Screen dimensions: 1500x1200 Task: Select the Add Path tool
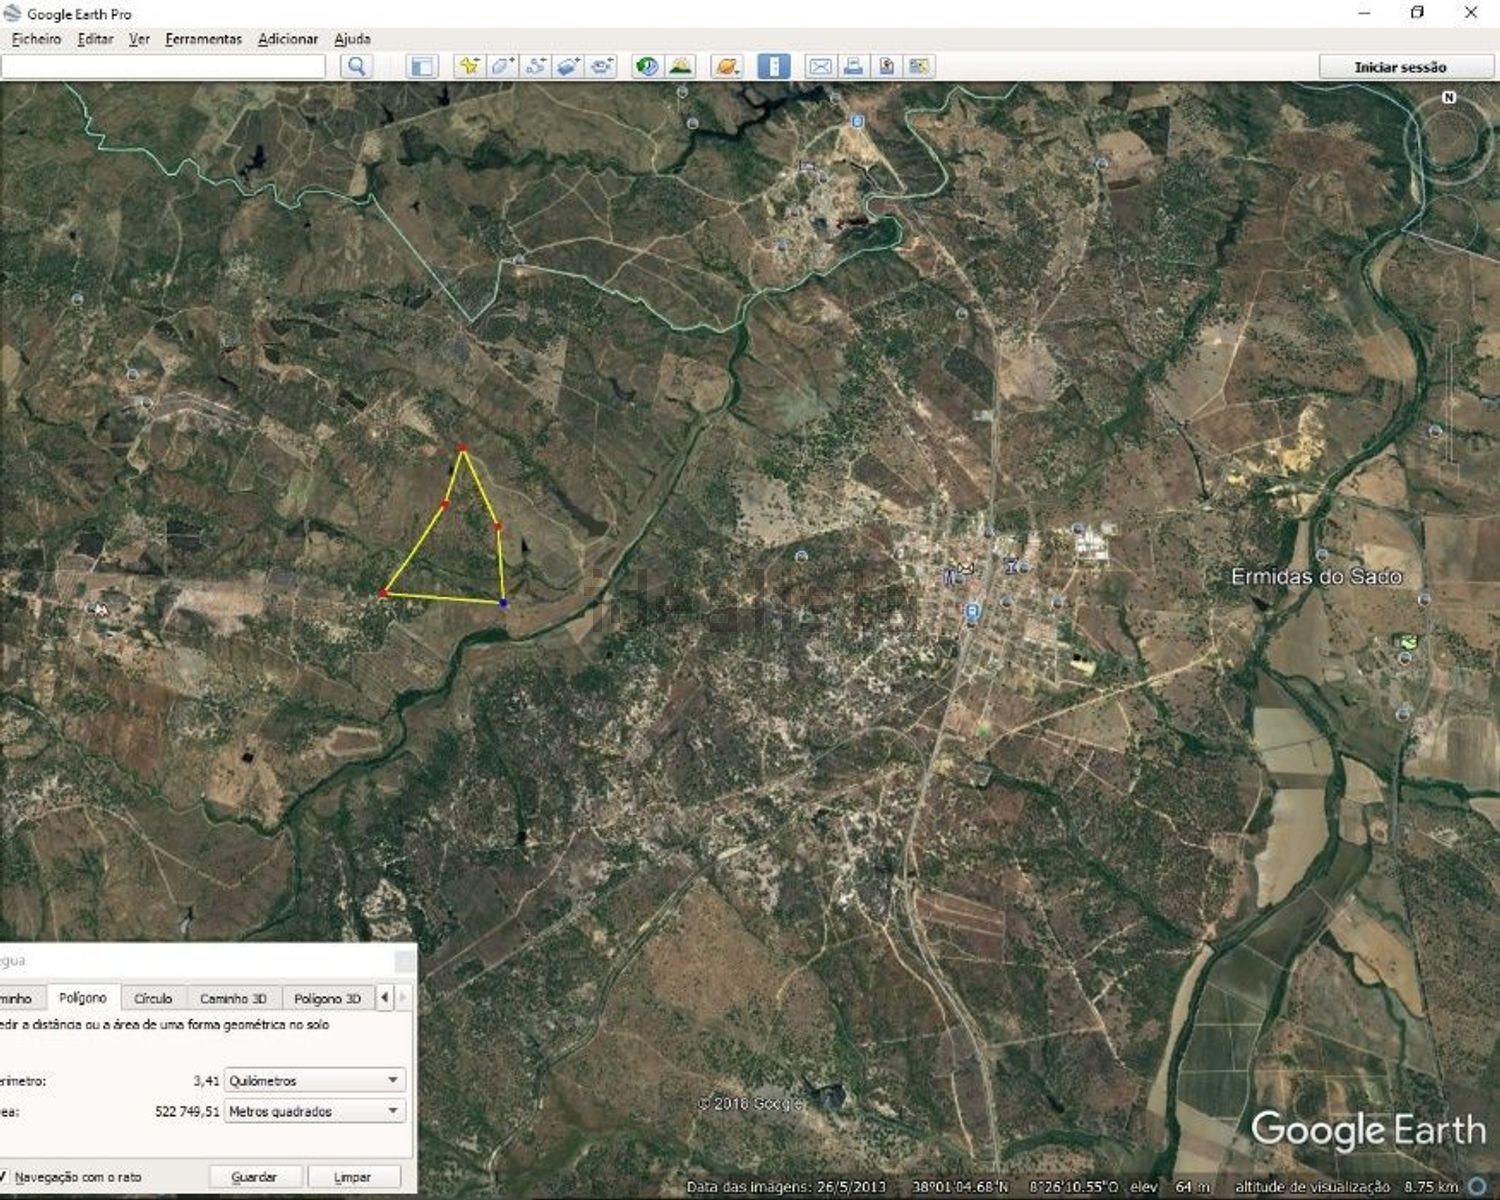(536, 67)
